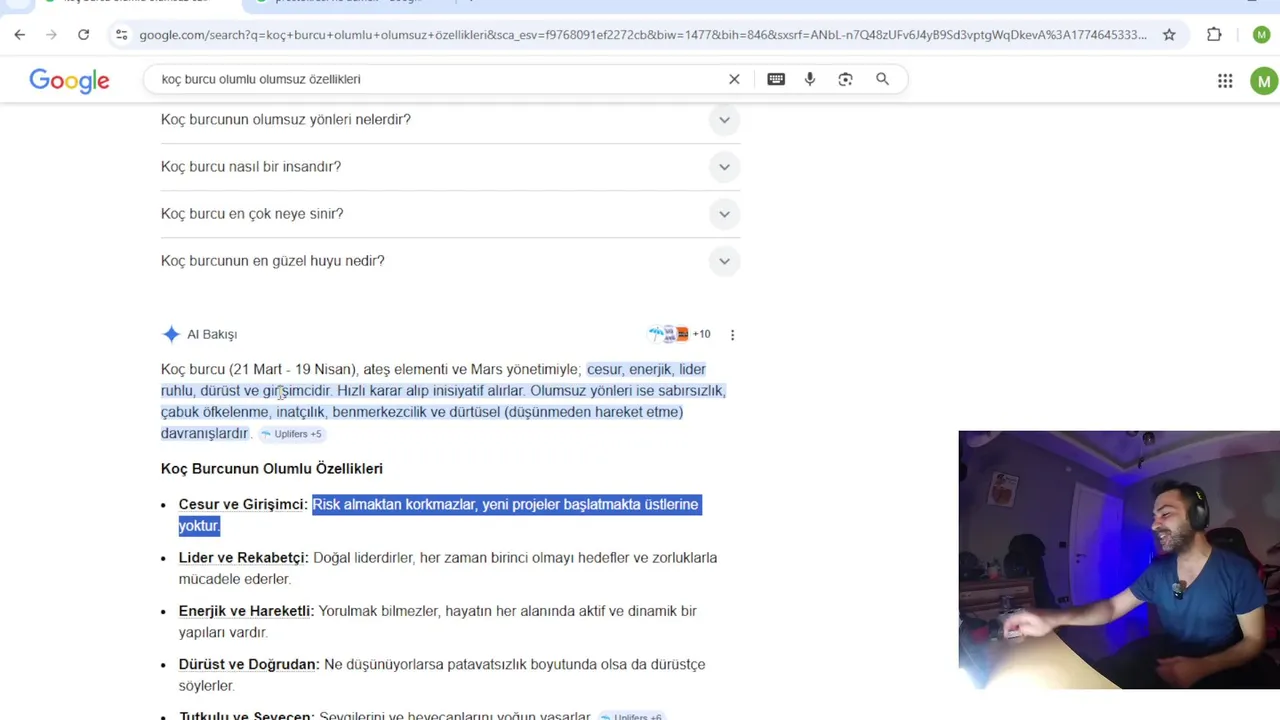Viewport: 1280px width, 720px height.
Task: Open site info icon in address bar
Action: (x=121, y=35)
